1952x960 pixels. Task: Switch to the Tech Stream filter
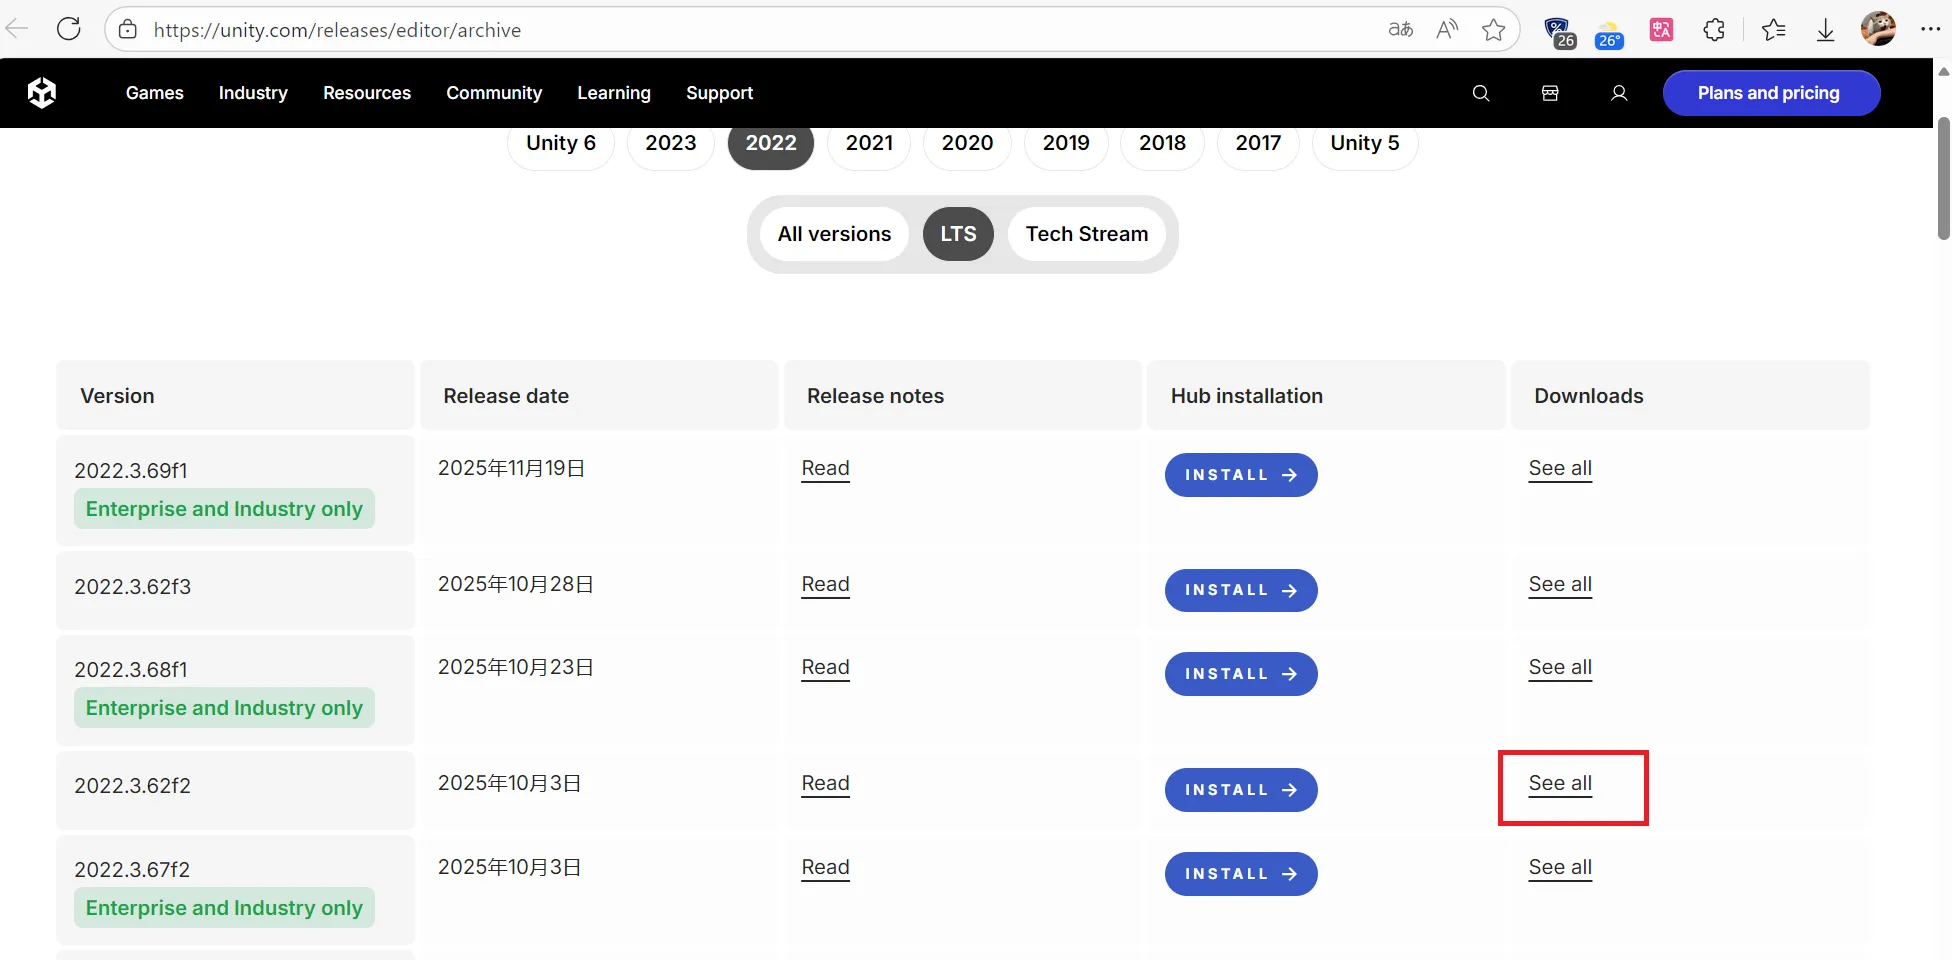1087,234
